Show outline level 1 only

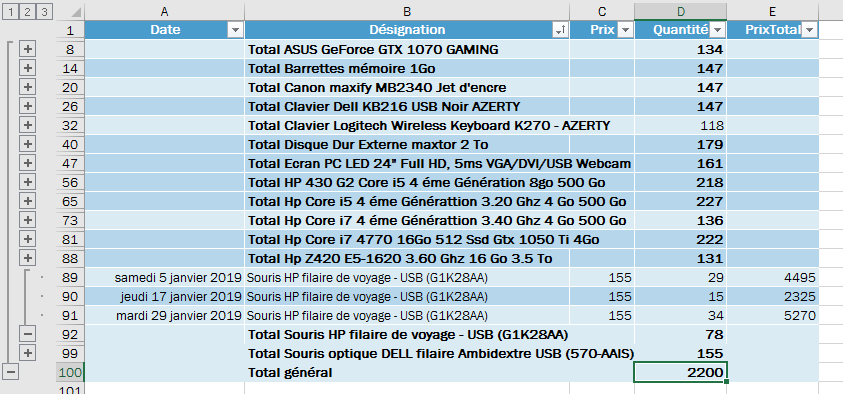(10, 11)
